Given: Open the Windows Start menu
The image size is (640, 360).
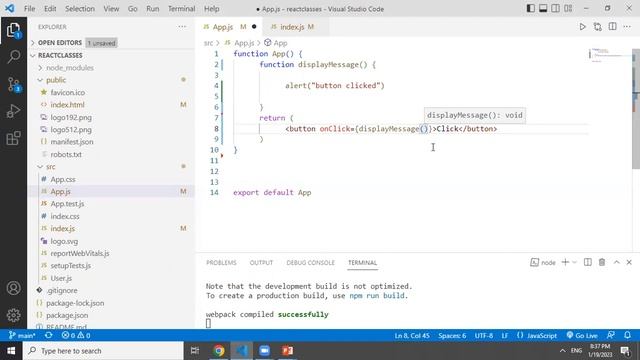Looking at the screenshot, I should pos(11,351).
